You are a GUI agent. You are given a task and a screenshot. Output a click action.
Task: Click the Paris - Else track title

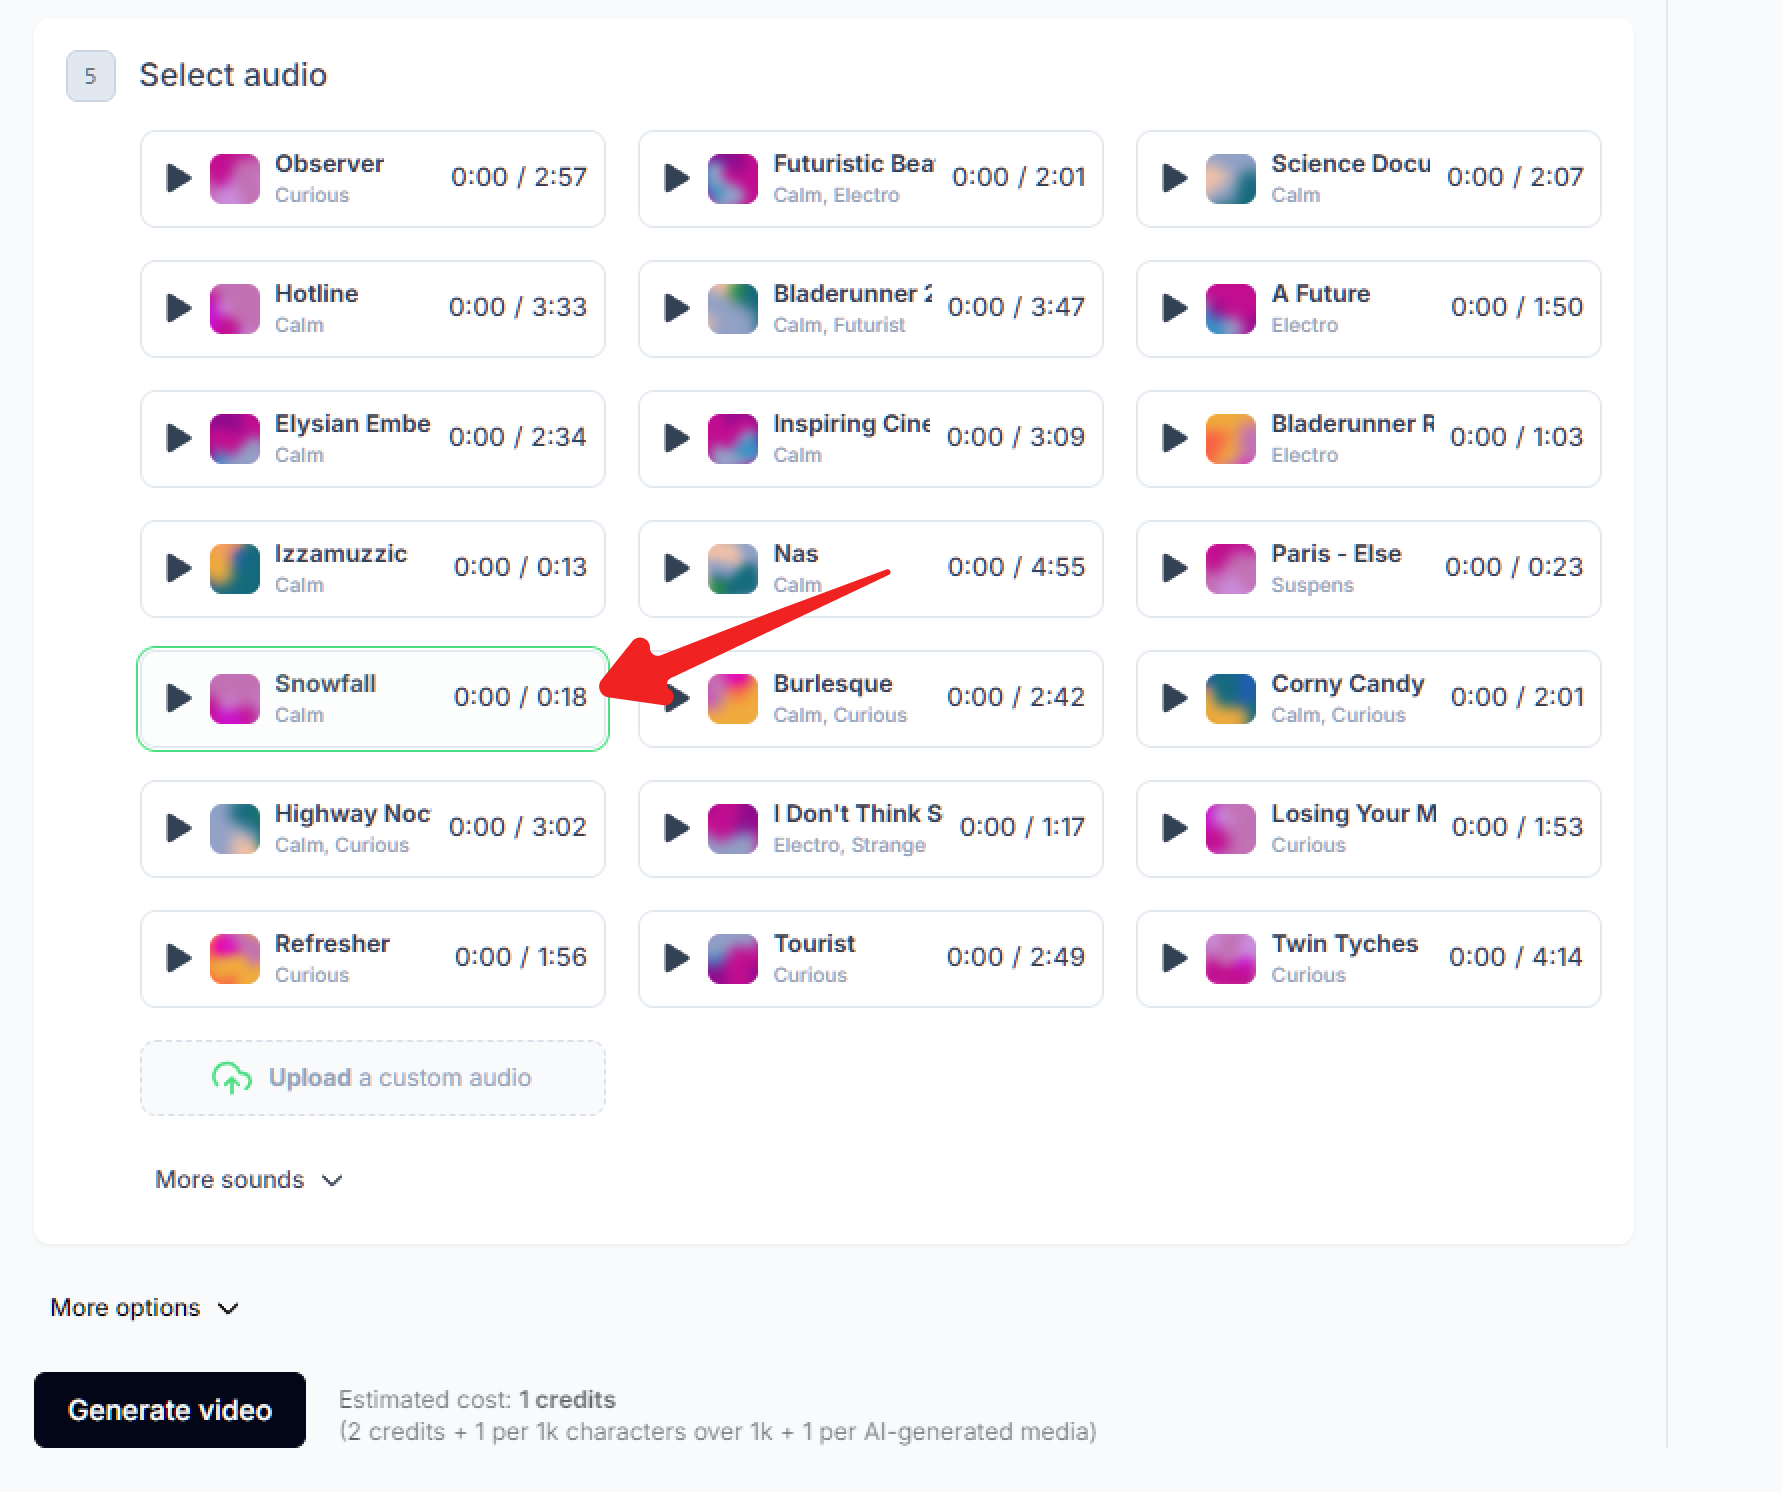1336,554
